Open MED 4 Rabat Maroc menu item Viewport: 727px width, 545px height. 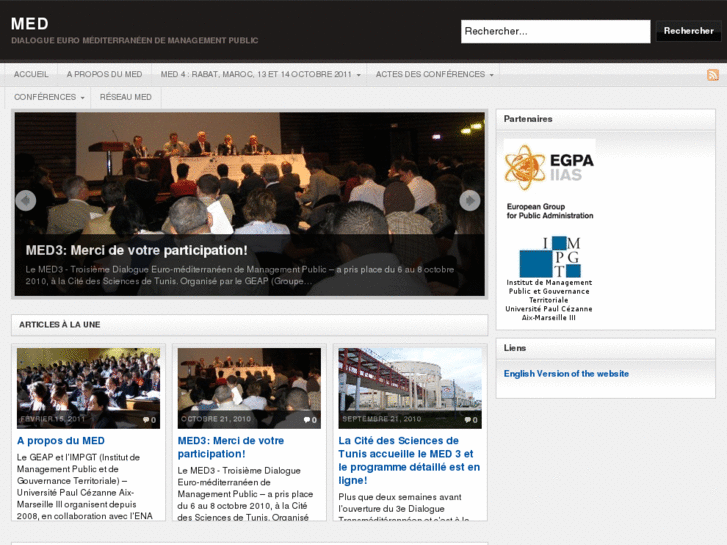(x=256, y=74)
